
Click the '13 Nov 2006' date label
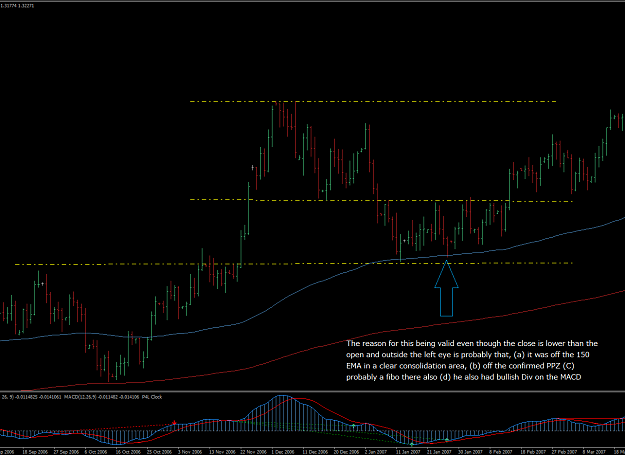(222, 452)
